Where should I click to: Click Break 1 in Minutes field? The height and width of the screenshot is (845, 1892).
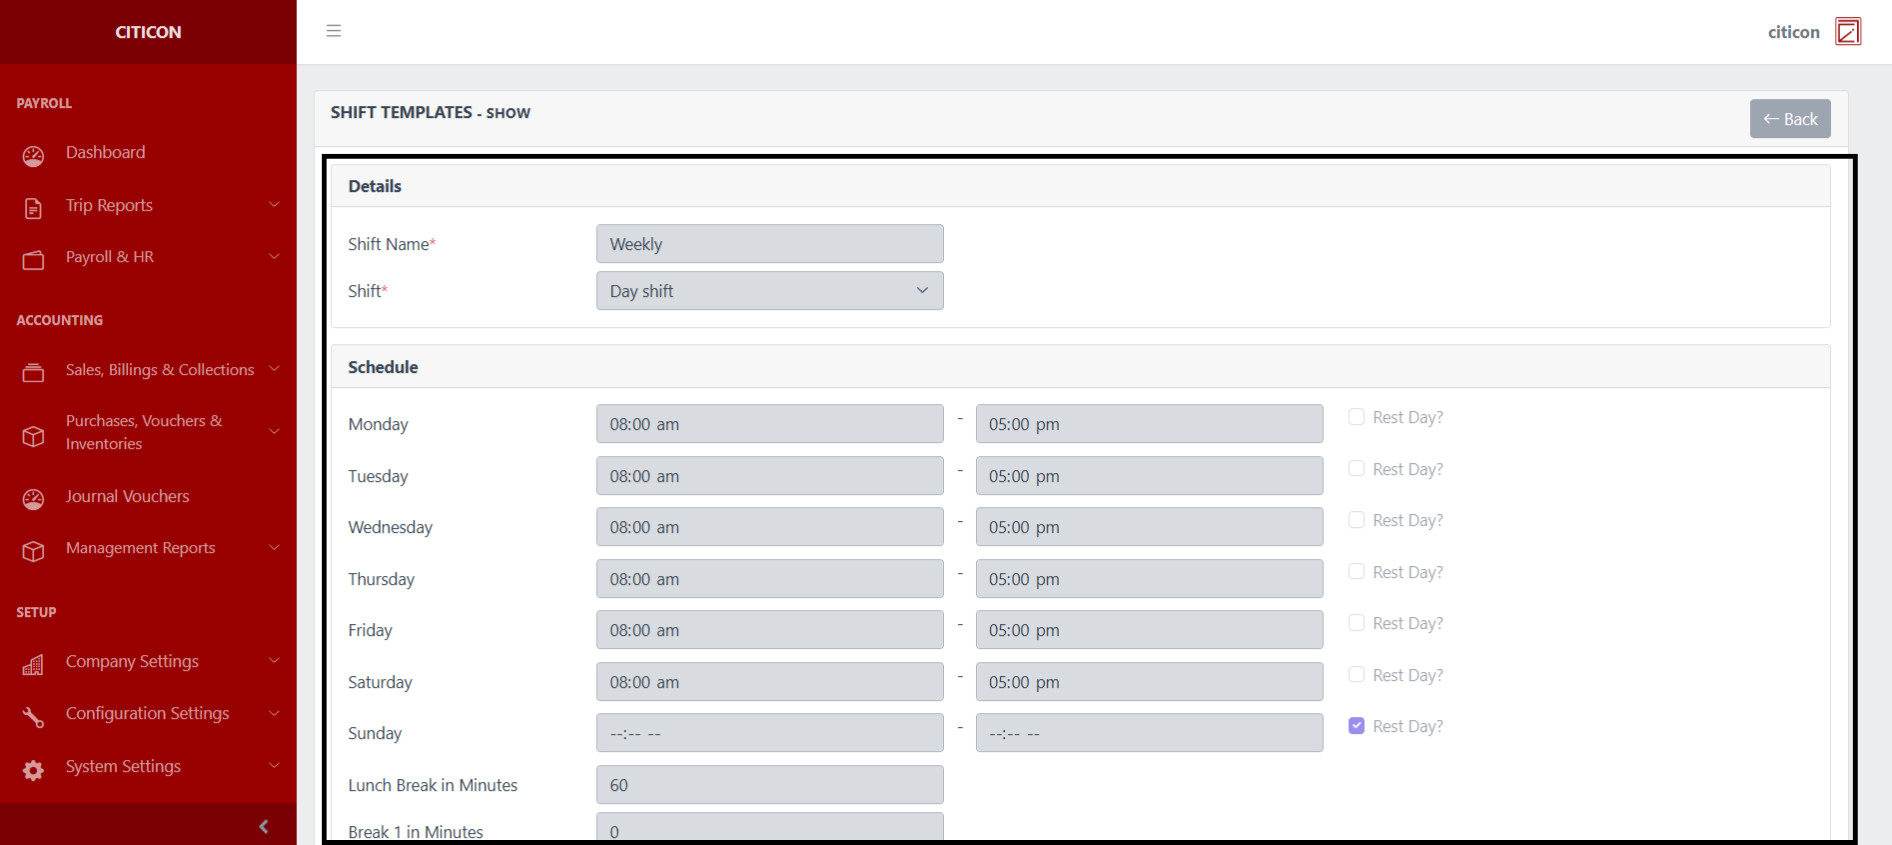coord(770,829)
